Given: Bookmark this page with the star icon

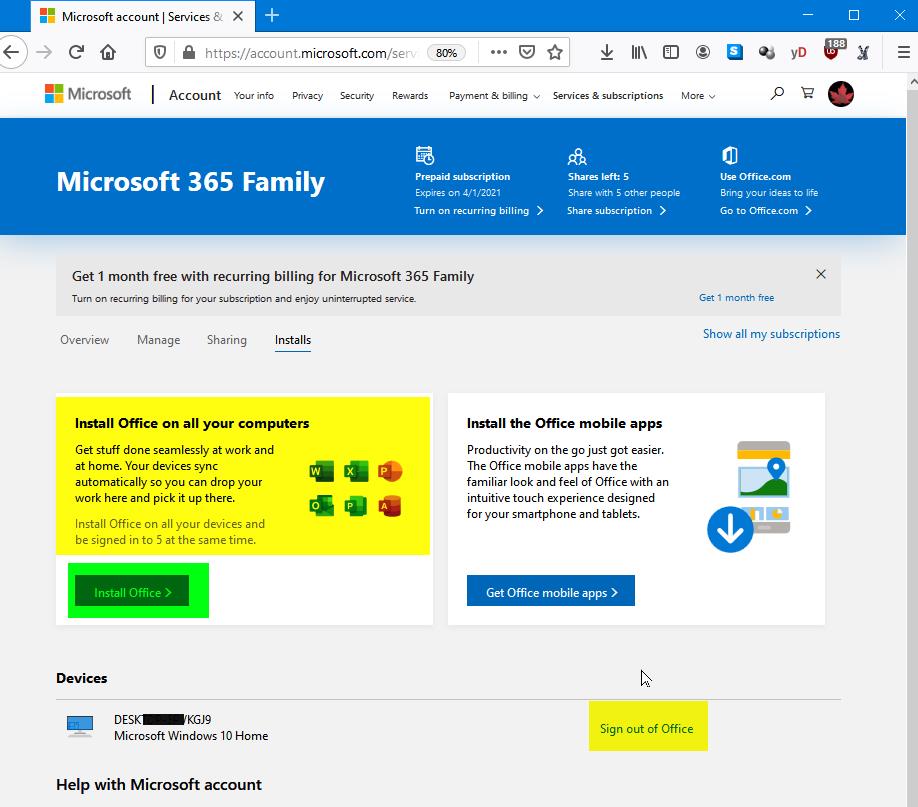Looking at the screenshot, I should coord(554,53).
